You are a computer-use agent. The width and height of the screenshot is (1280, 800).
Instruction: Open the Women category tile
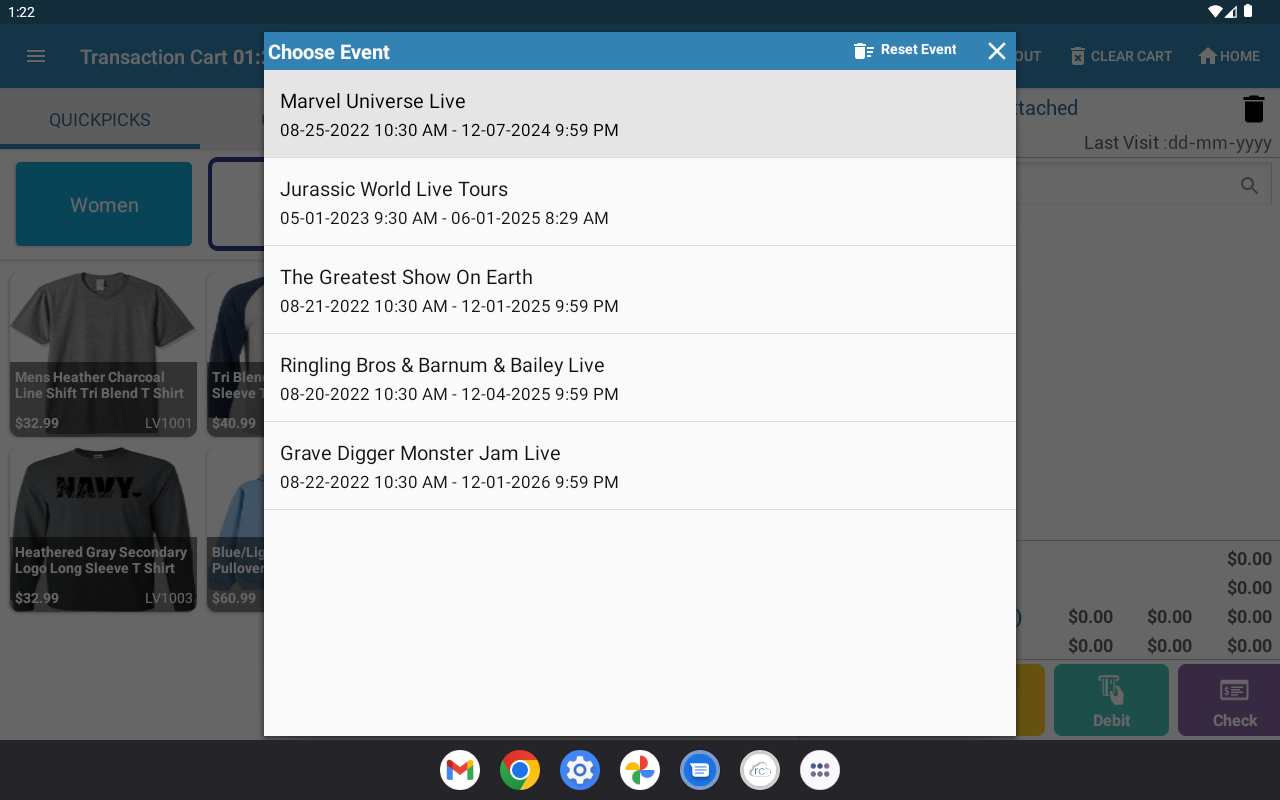click(x=104, y=204)
